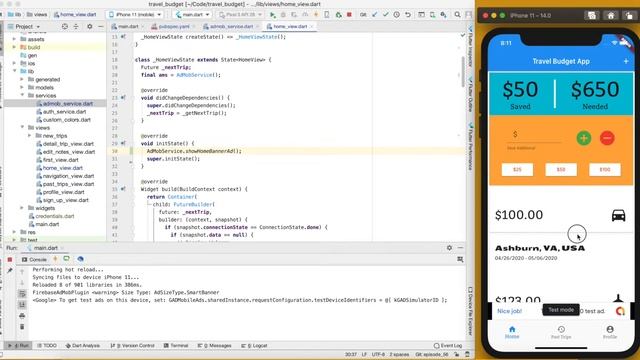Switch to admob_service.dart editor tab
The image size is (640, 360).
tap(230, 27)
